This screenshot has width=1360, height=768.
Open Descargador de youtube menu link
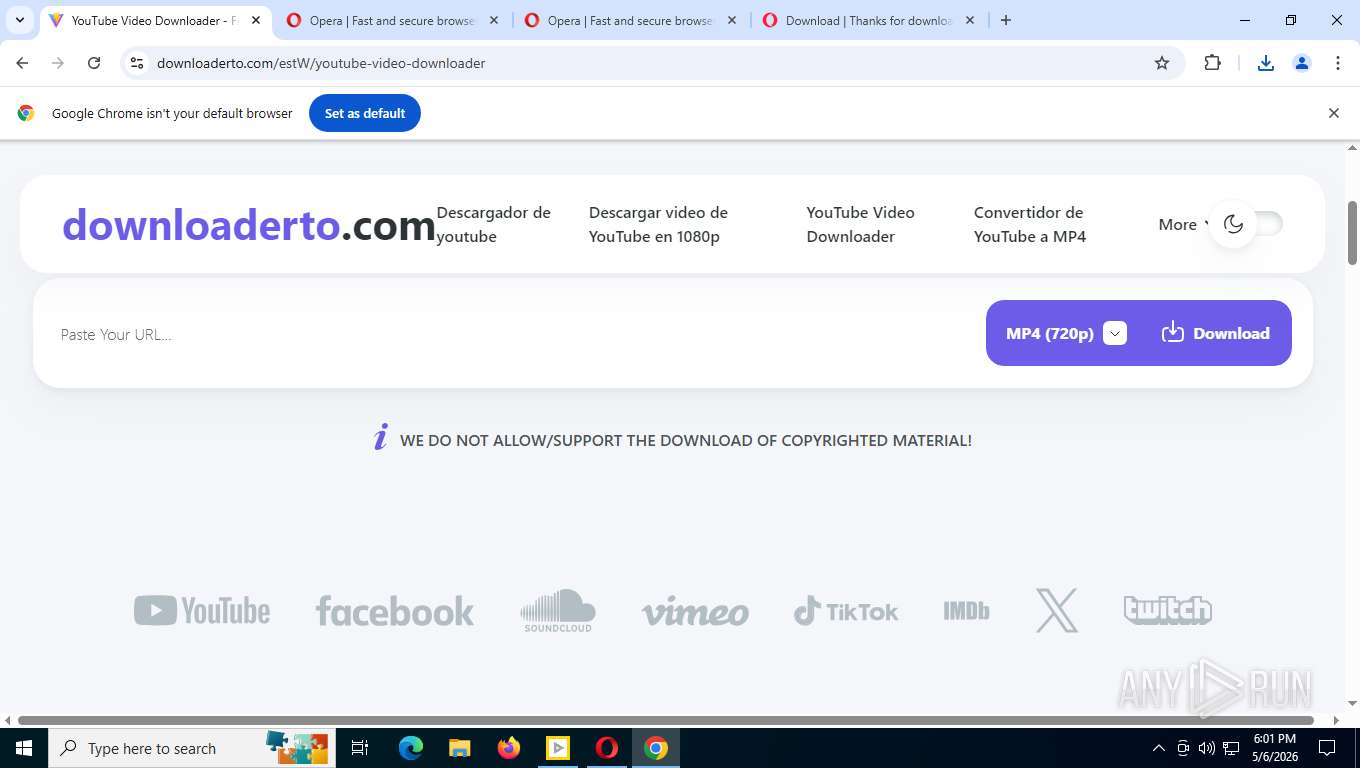click(x=494, y=224)
